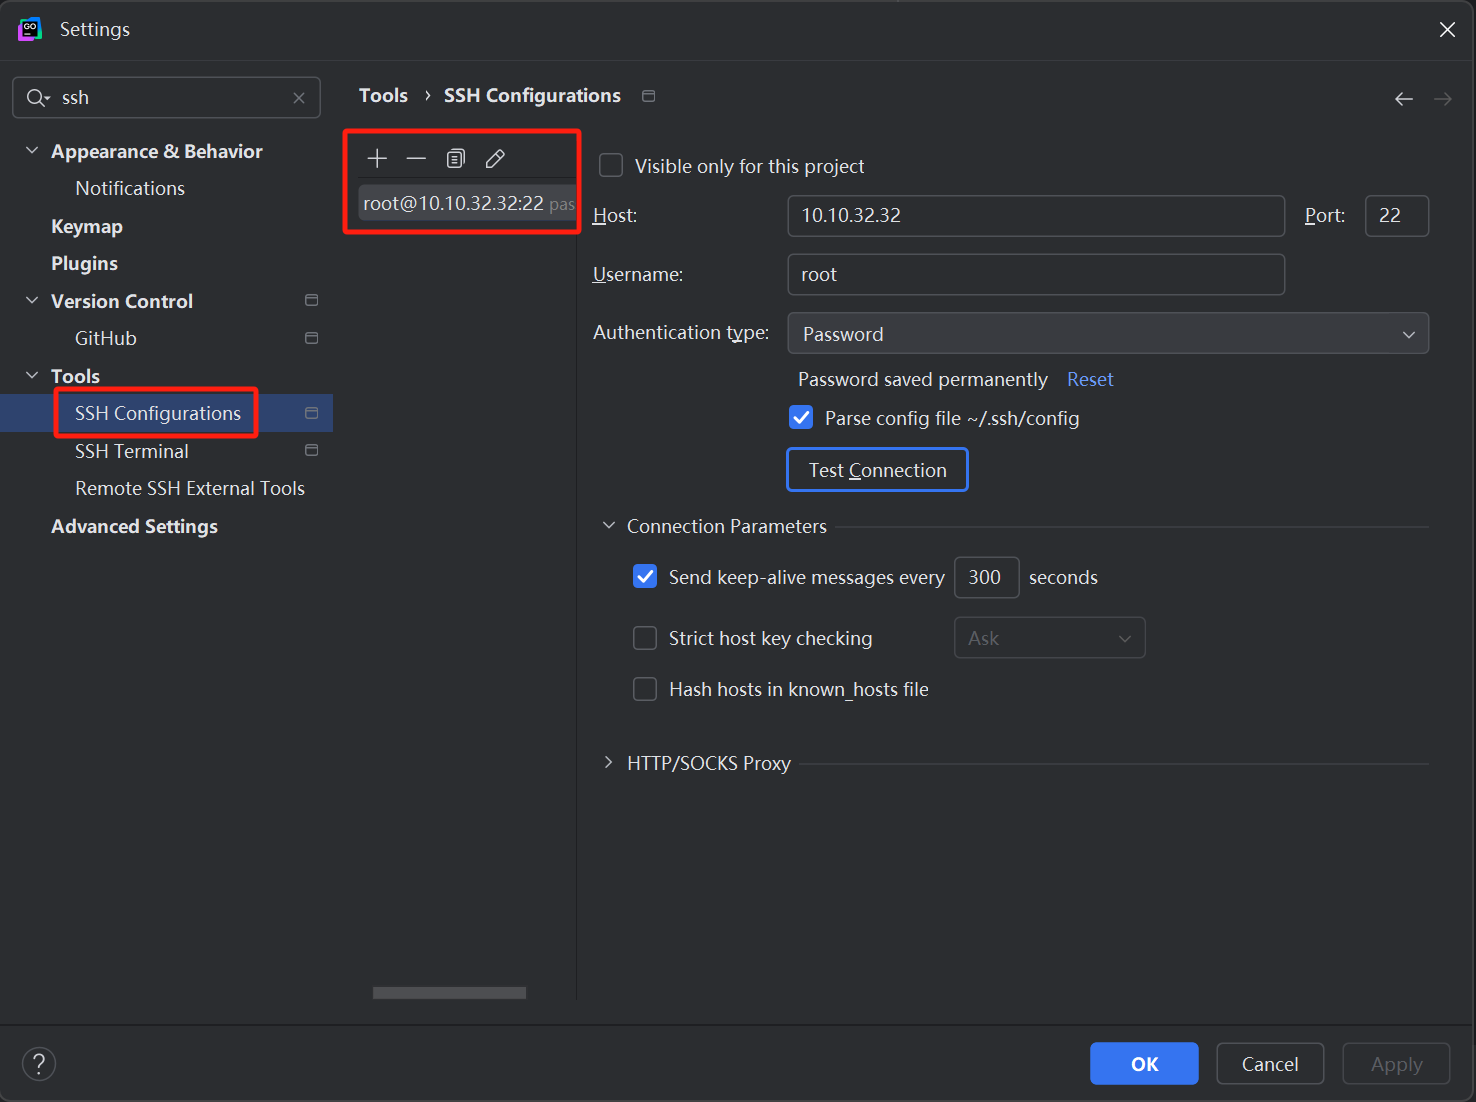Click the Host input field
The width and height of the screenshot is (1476, 1102).
click(1035, 216)
